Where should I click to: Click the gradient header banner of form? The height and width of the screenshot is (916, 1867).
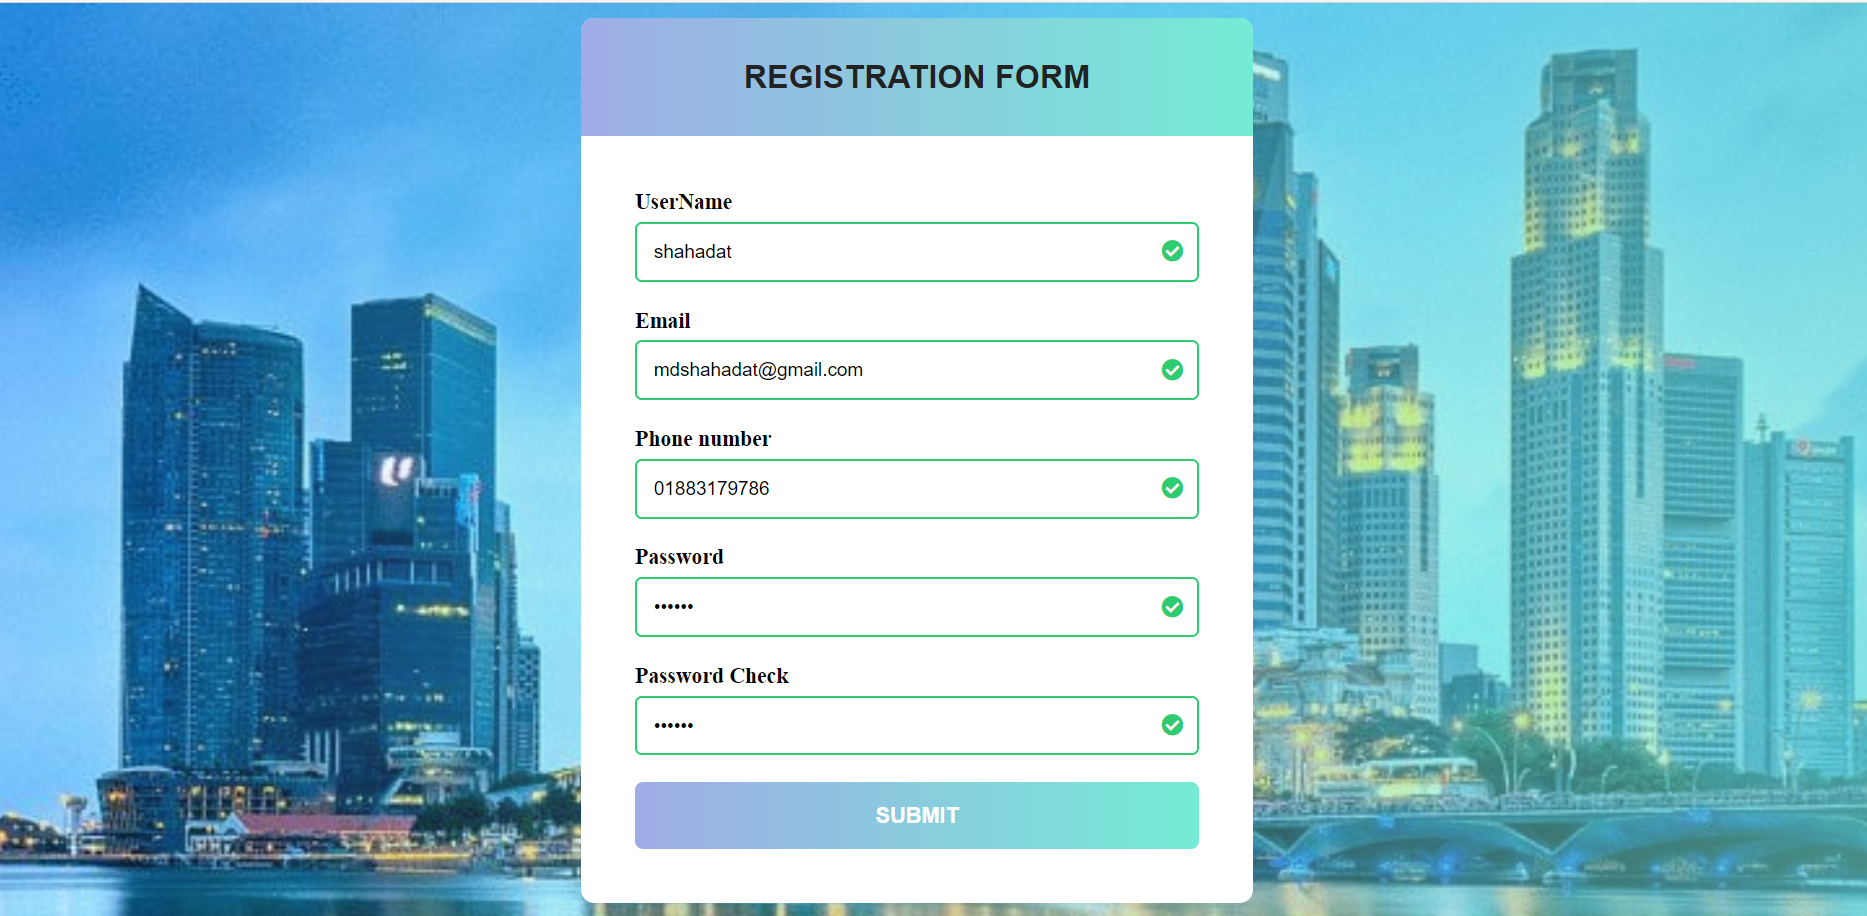coord(917,77)
